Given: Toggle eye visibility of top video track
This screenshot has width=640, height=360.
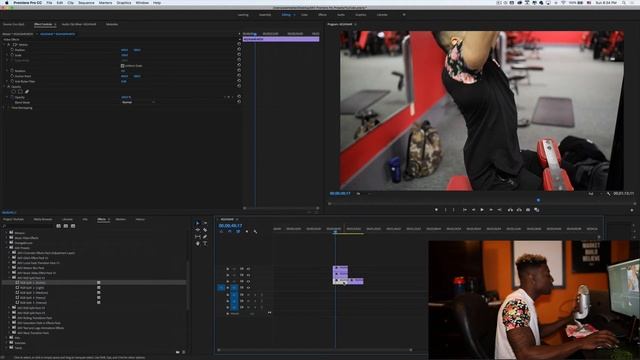Looking at the screenshot, I should [248, 269].
